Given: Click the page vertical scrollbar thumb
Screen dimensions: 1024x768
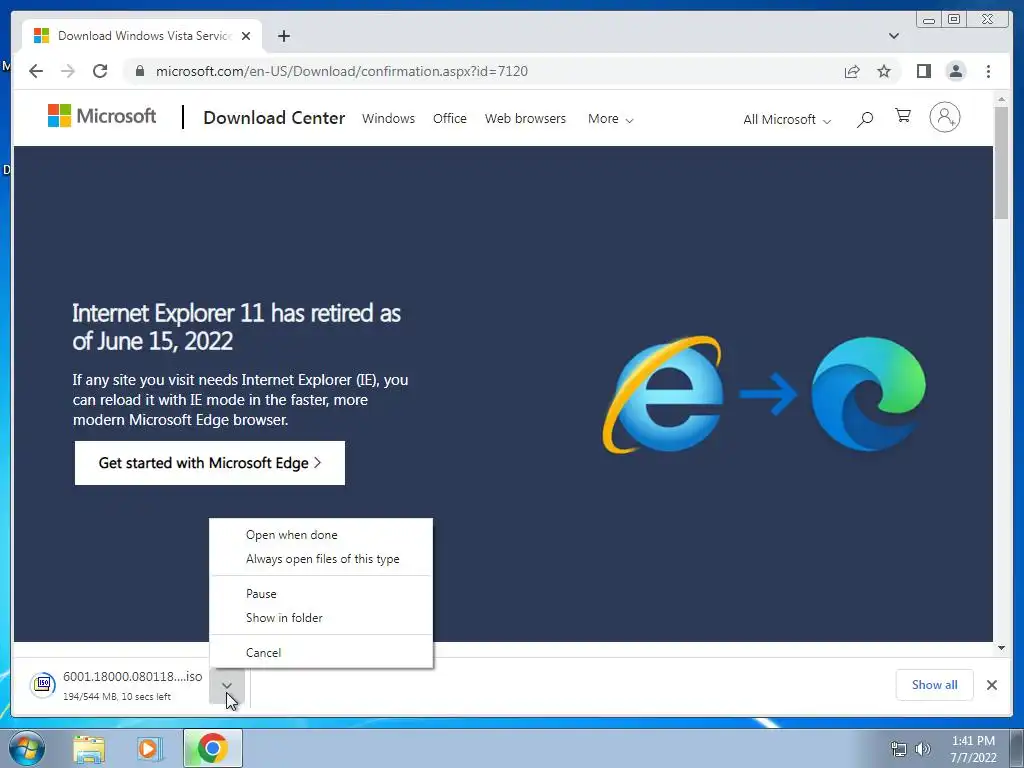Looking at the screenshot, I should 1001,162.
